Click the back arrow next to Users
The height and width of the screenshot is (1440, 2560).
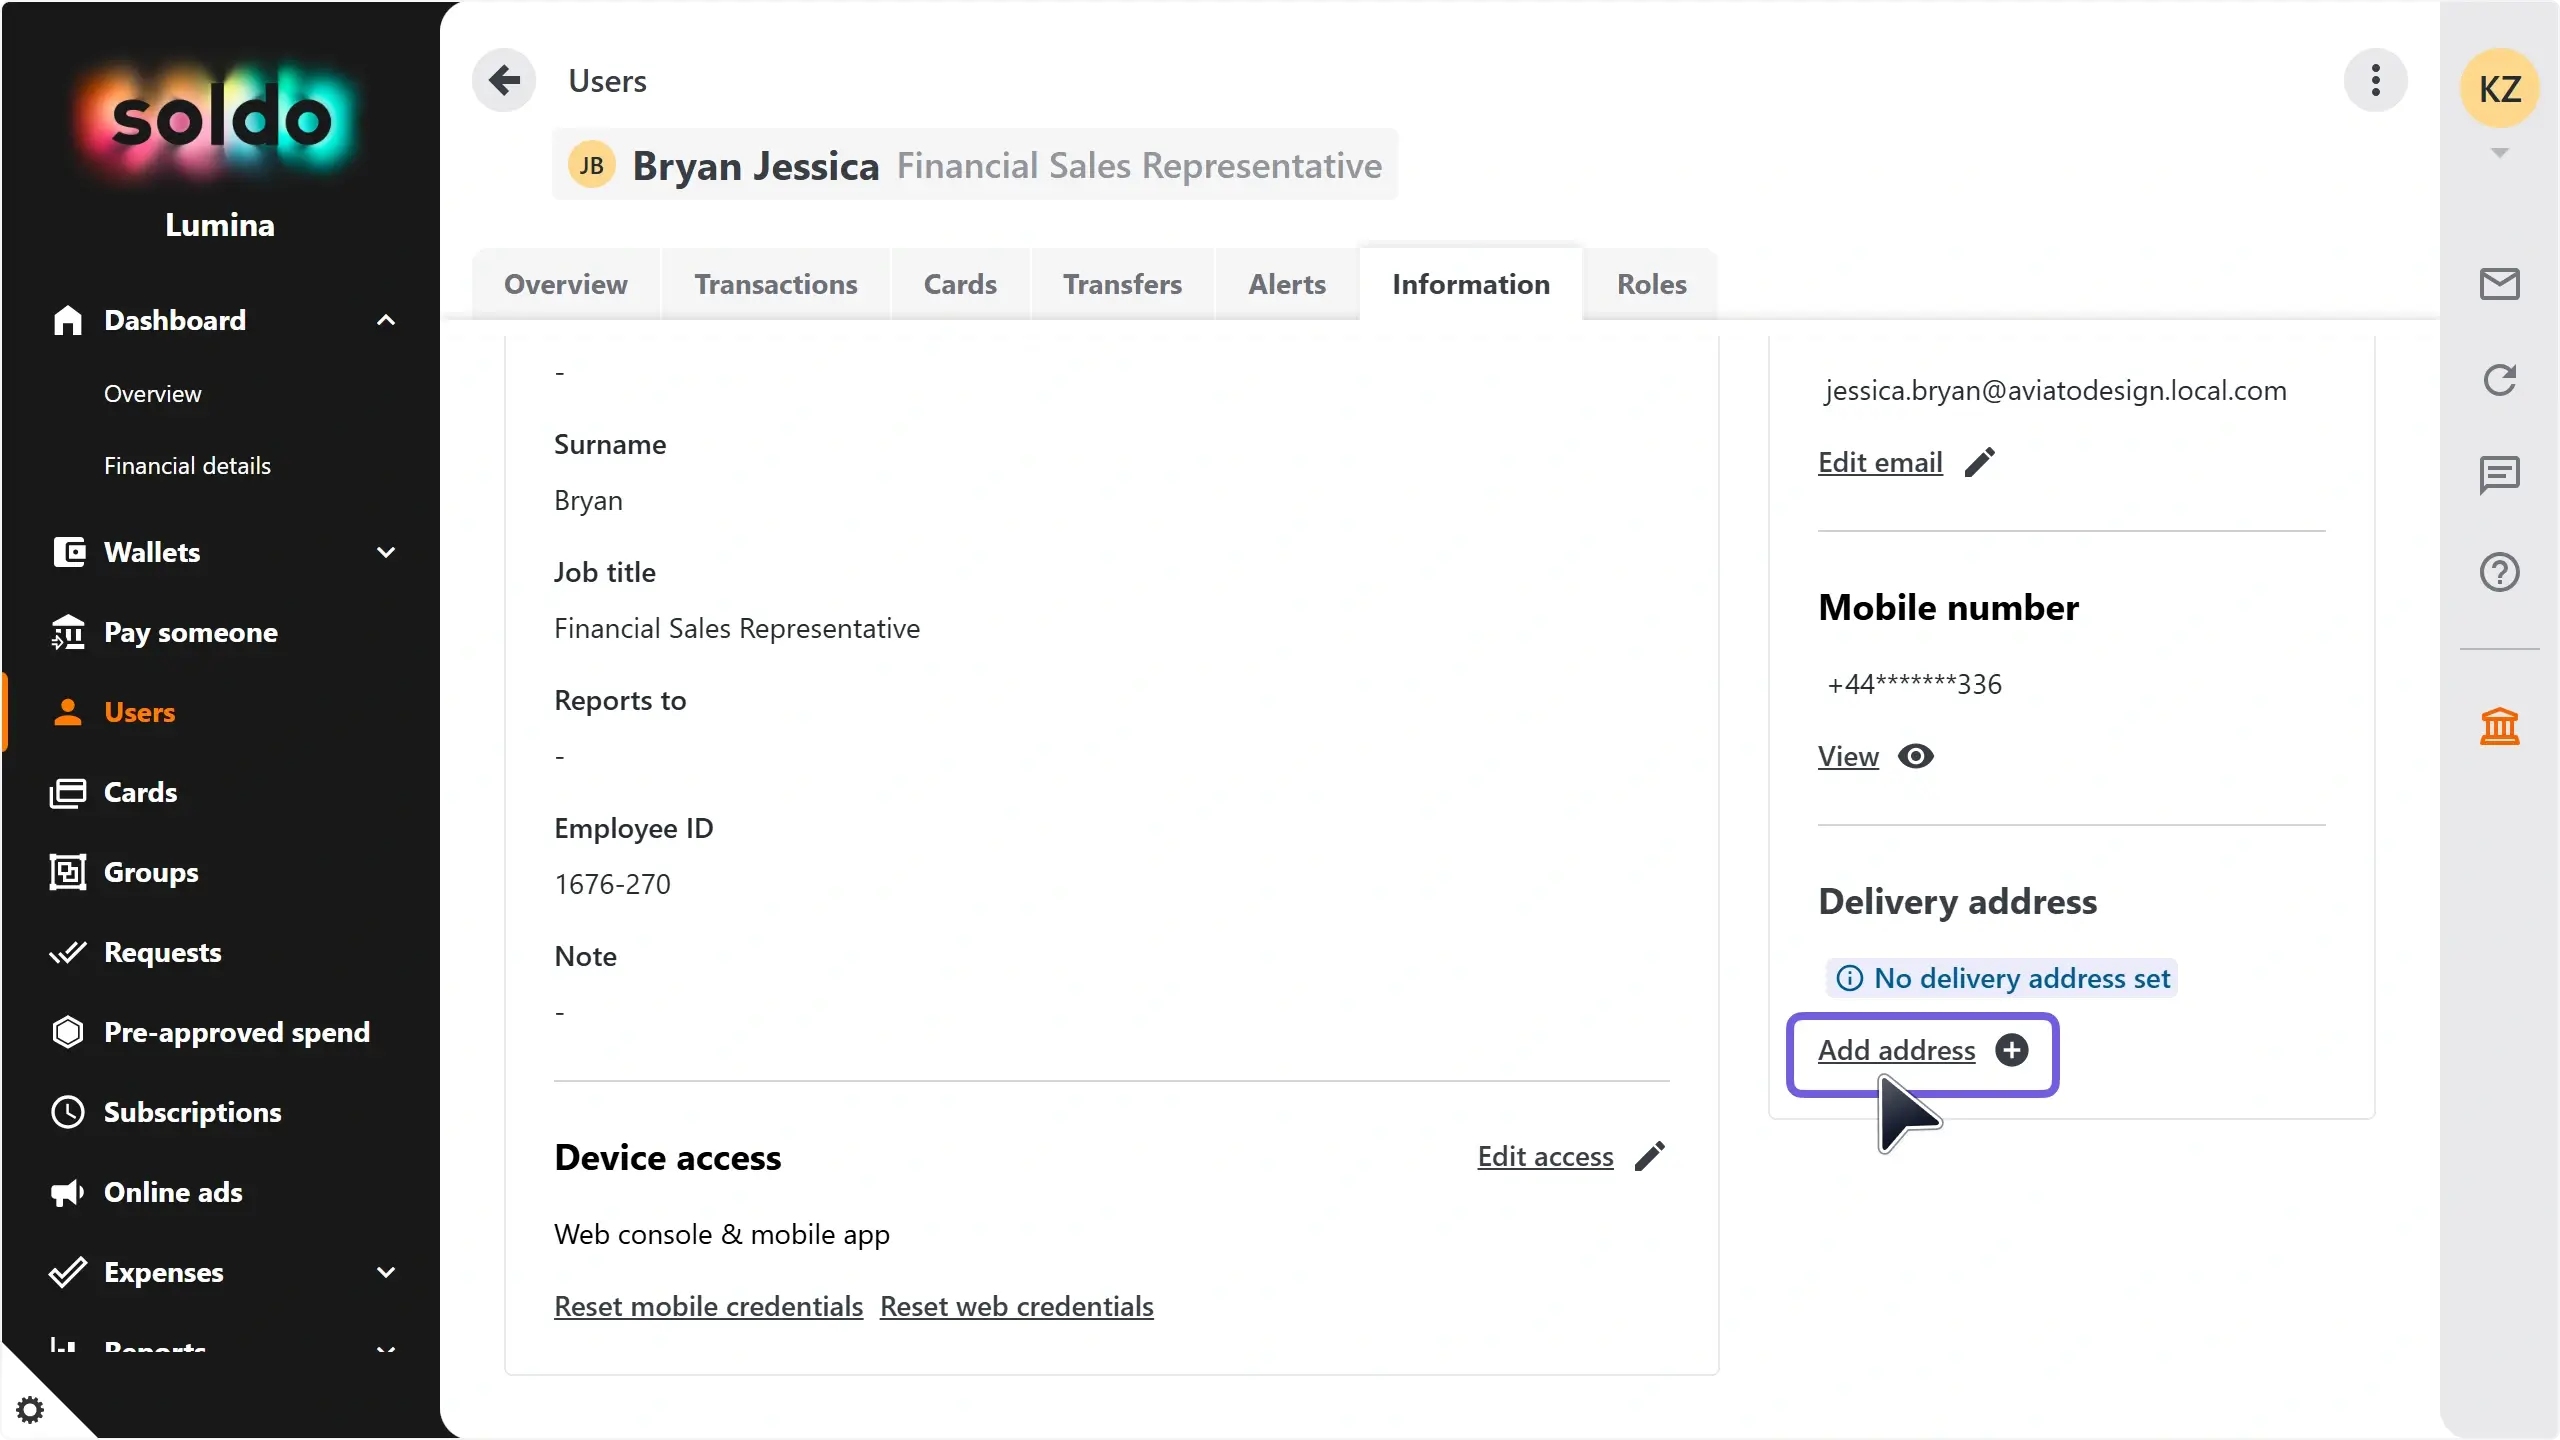(x=504, y=80)
